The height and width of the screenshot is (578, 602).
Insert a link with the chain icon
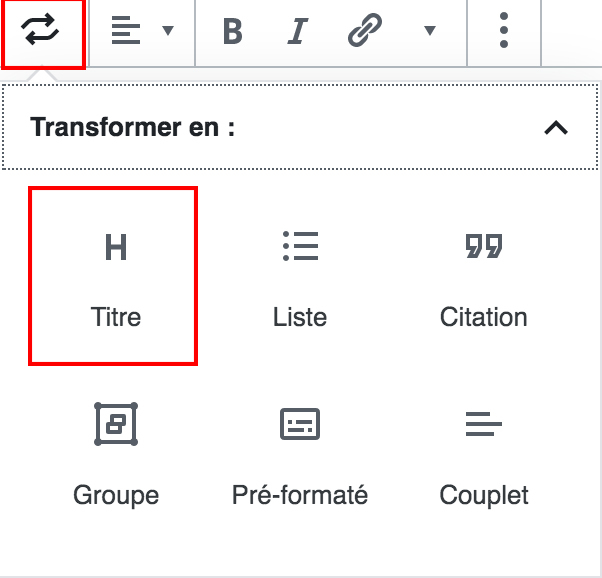click(364, 32)
